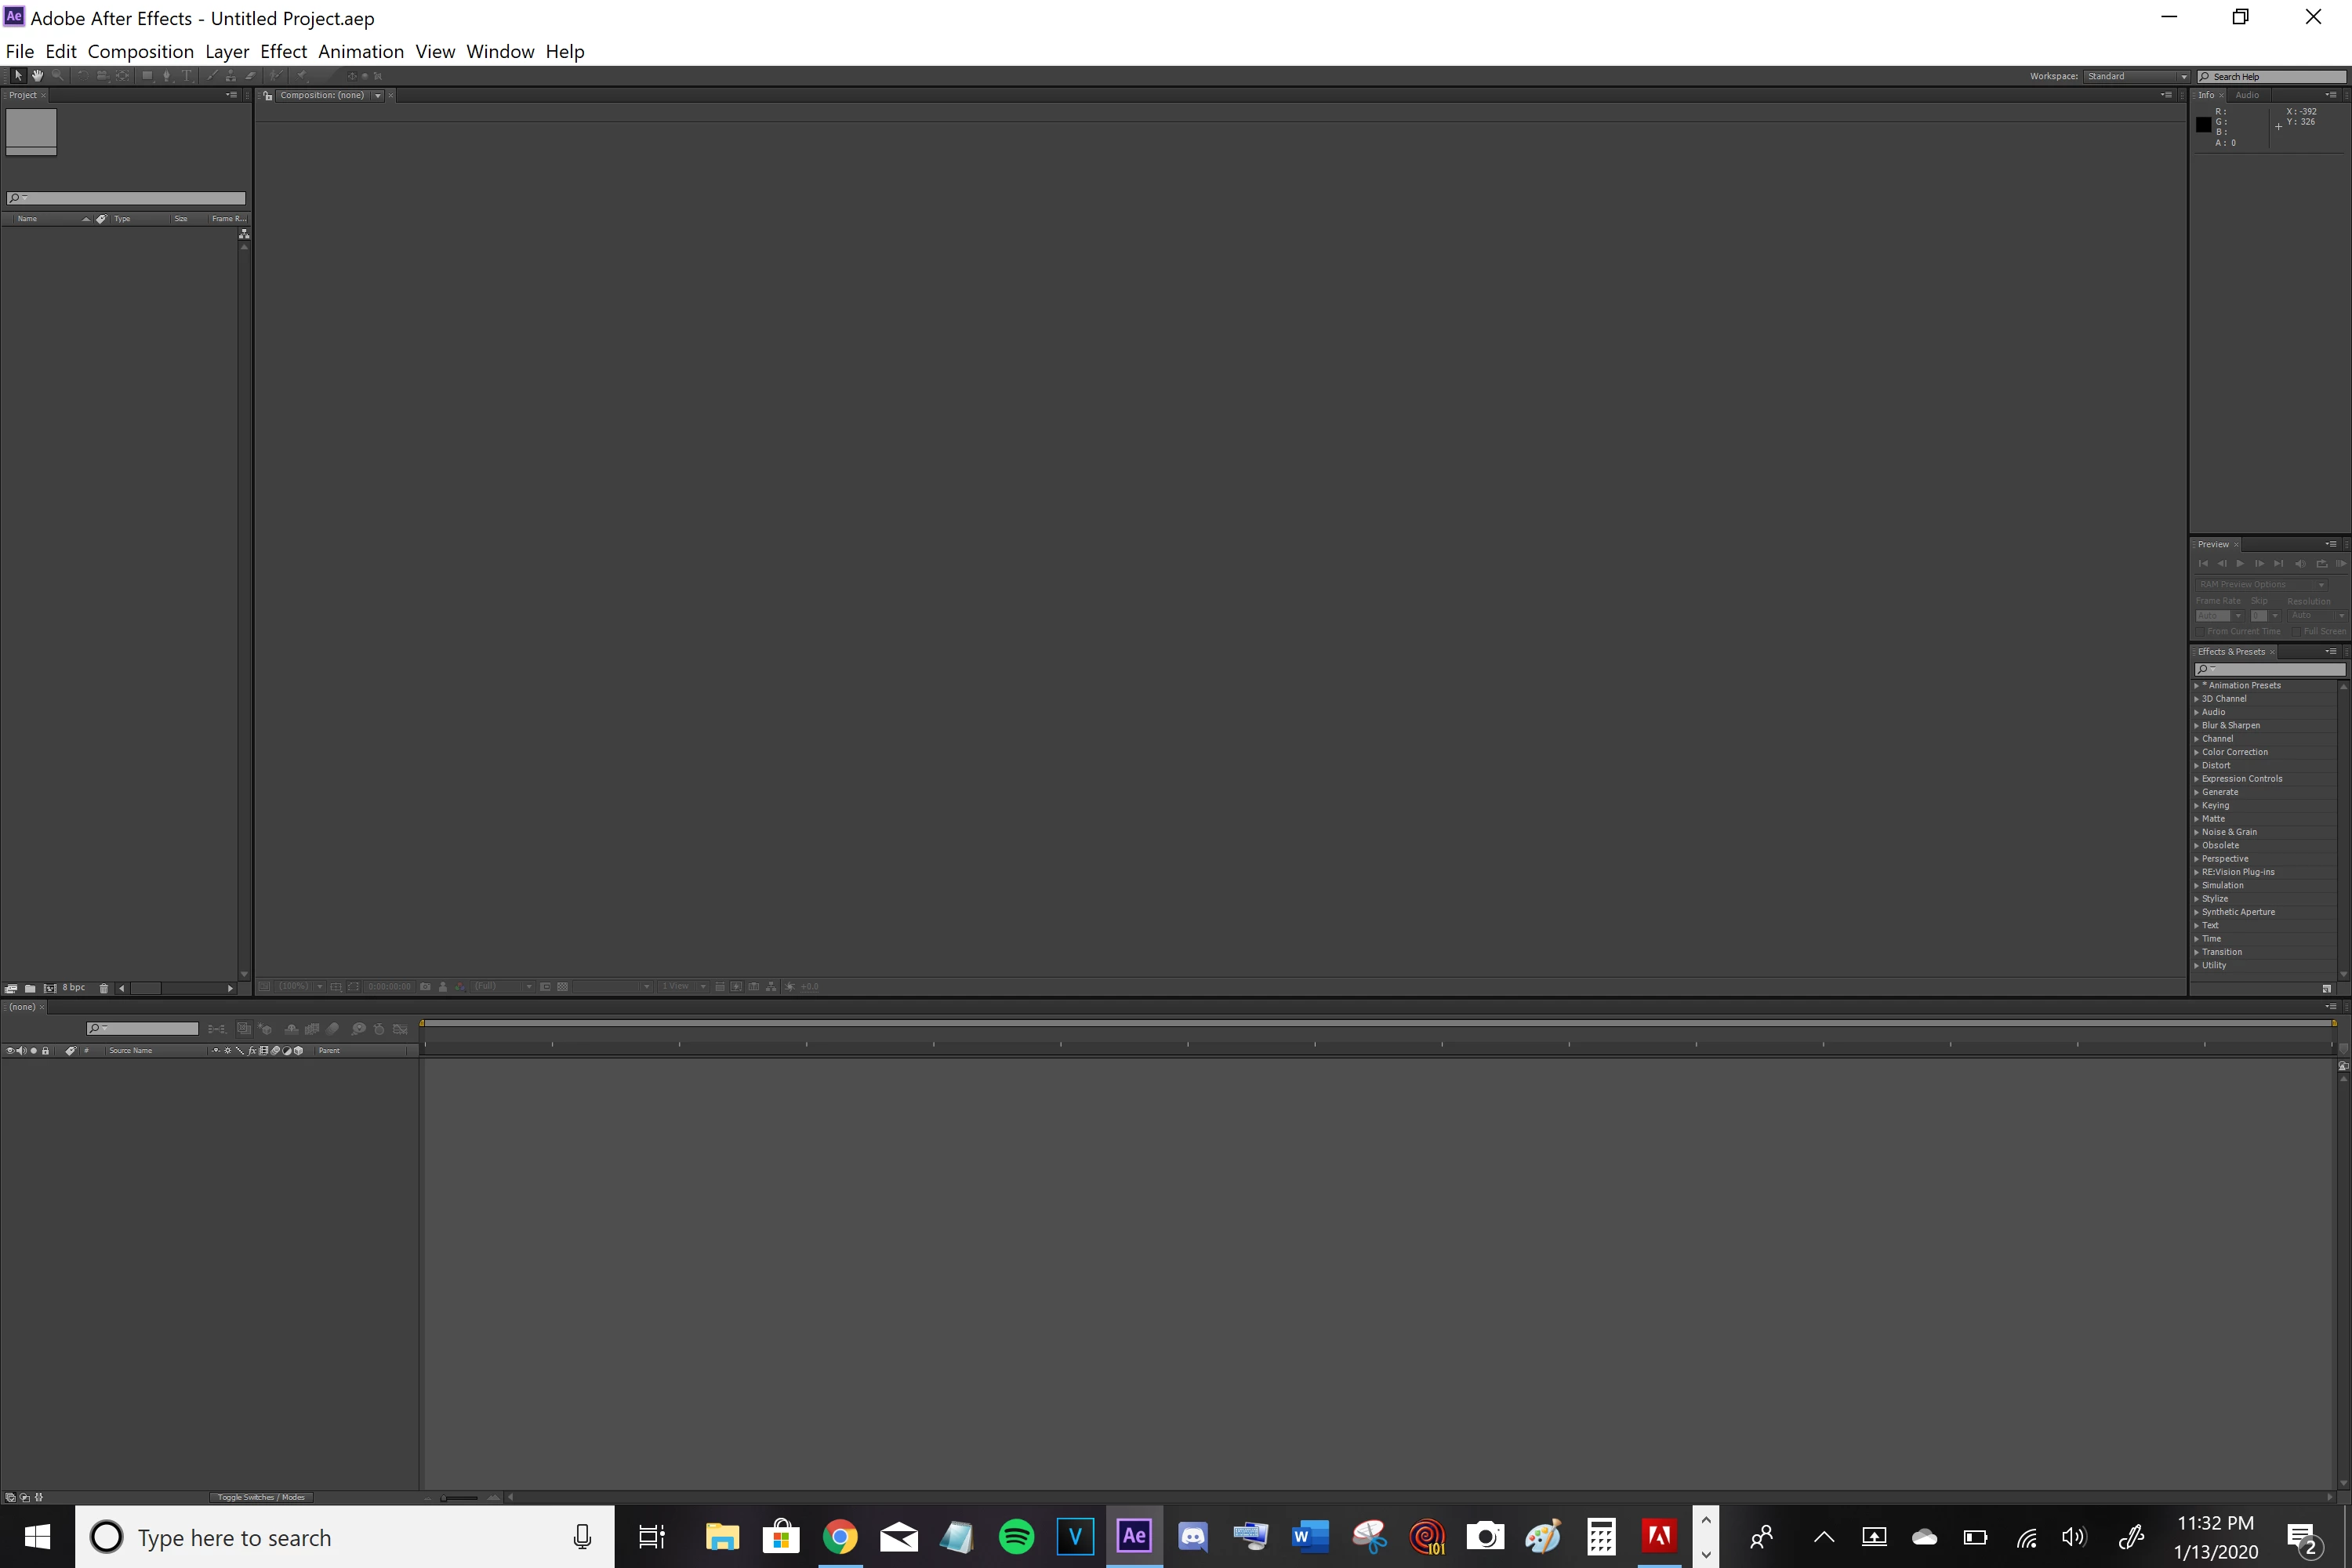Click the 8 bpc color depth button
The height and width of the screenshot is (1568, 2352).
[x=74, y=988]
